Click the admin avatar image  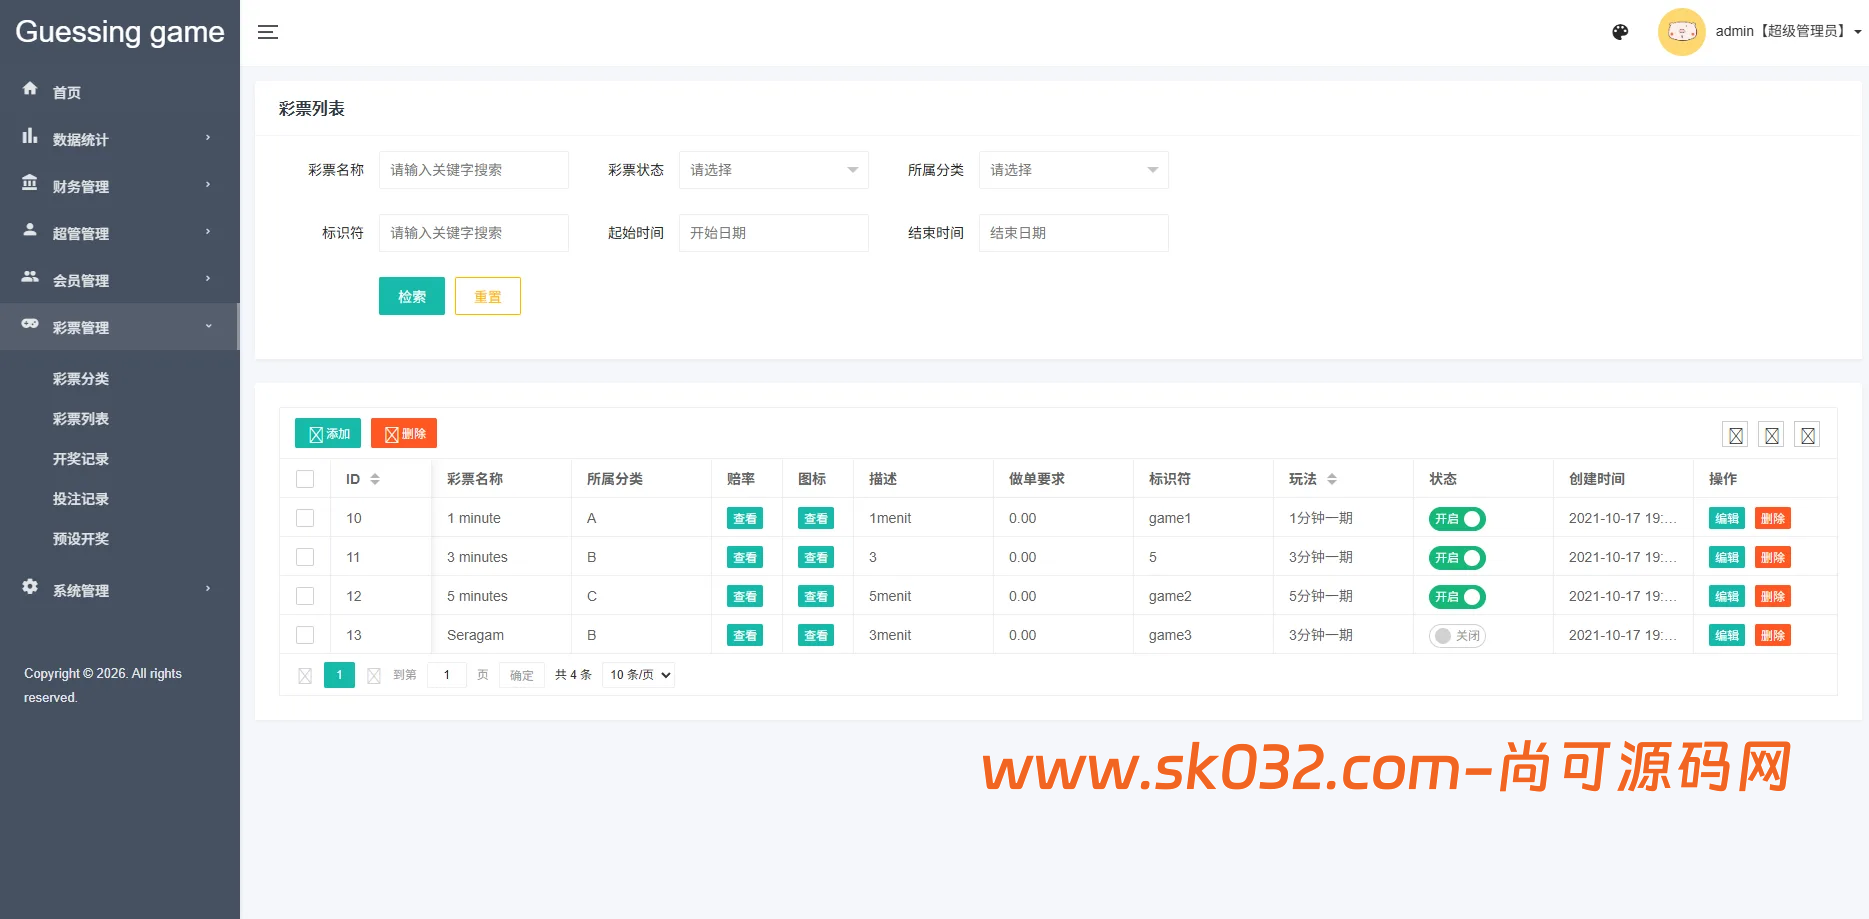(1681, 32)
